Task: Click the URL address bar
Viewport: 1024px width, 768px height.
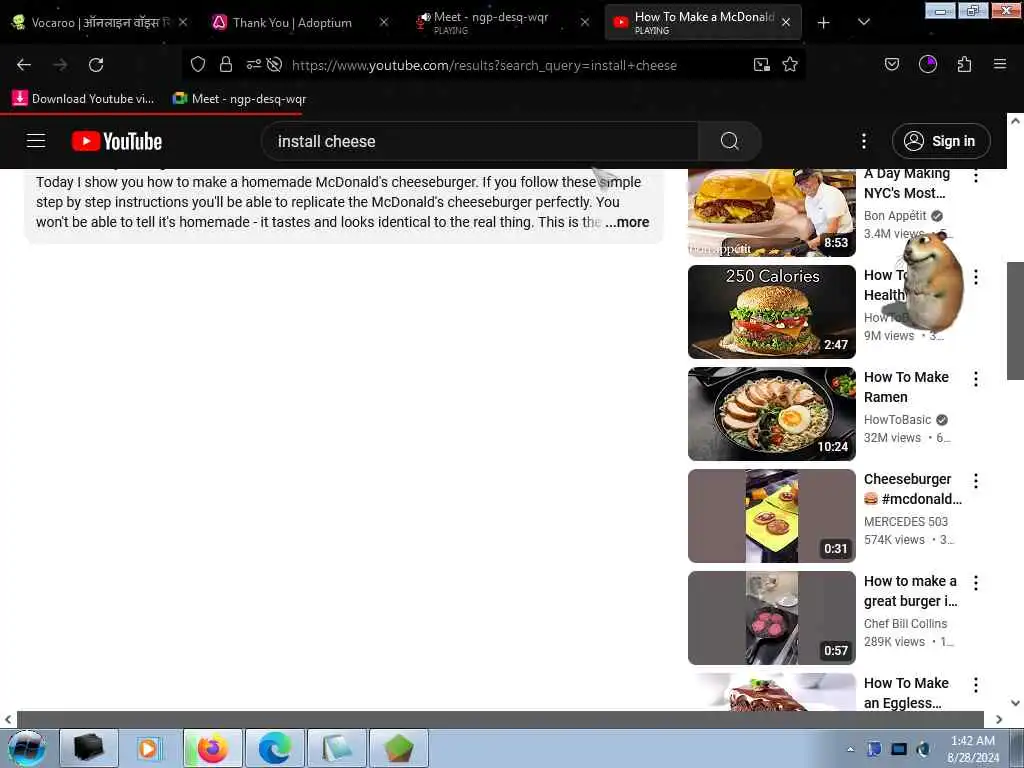Action: 484,65
